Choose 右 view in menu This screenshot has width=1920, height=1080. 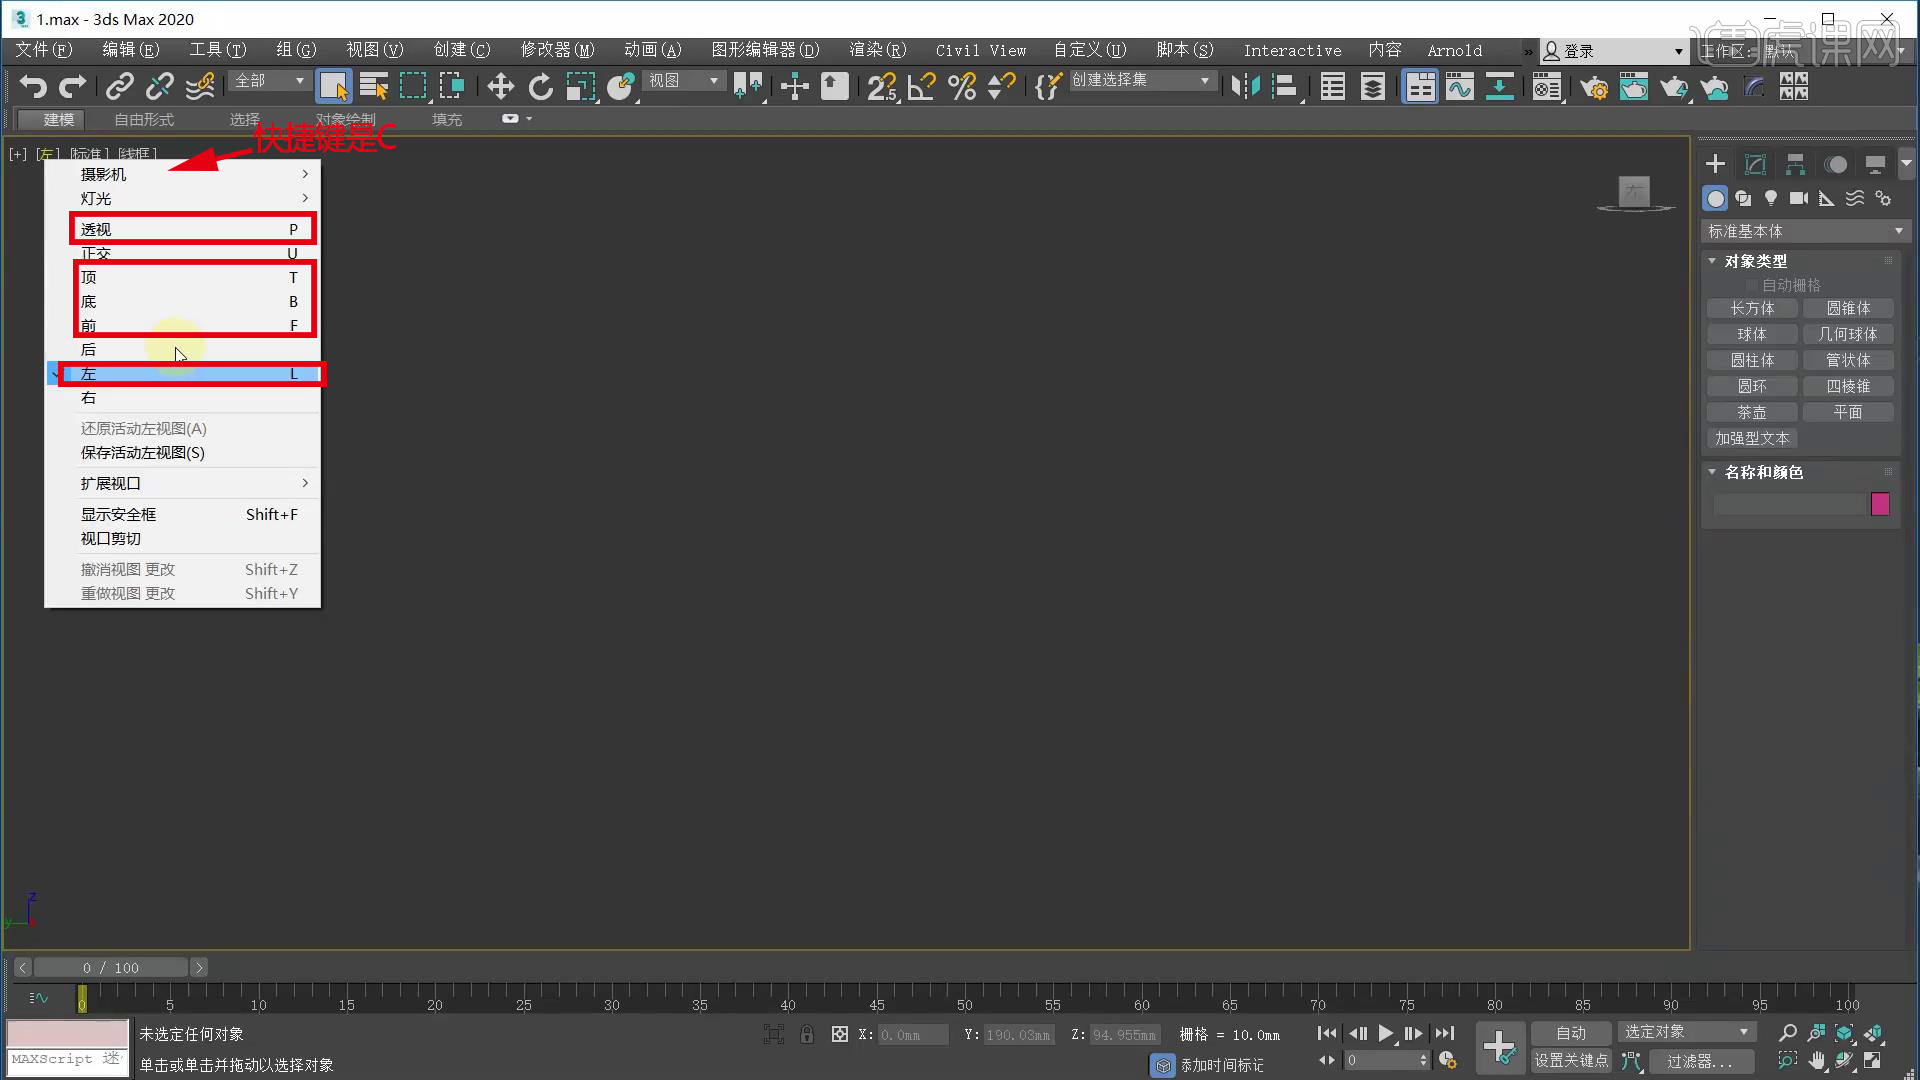(183, 397)
